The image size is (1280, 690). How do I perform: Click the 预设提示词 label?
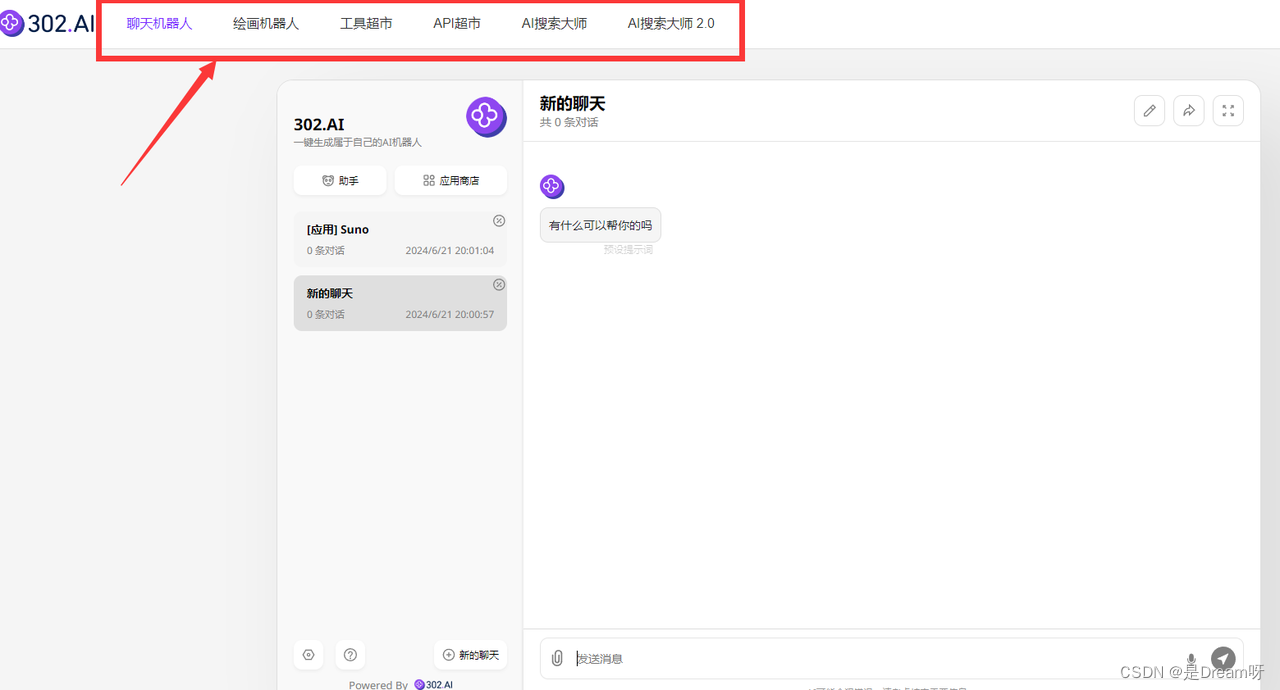(628, 249)
